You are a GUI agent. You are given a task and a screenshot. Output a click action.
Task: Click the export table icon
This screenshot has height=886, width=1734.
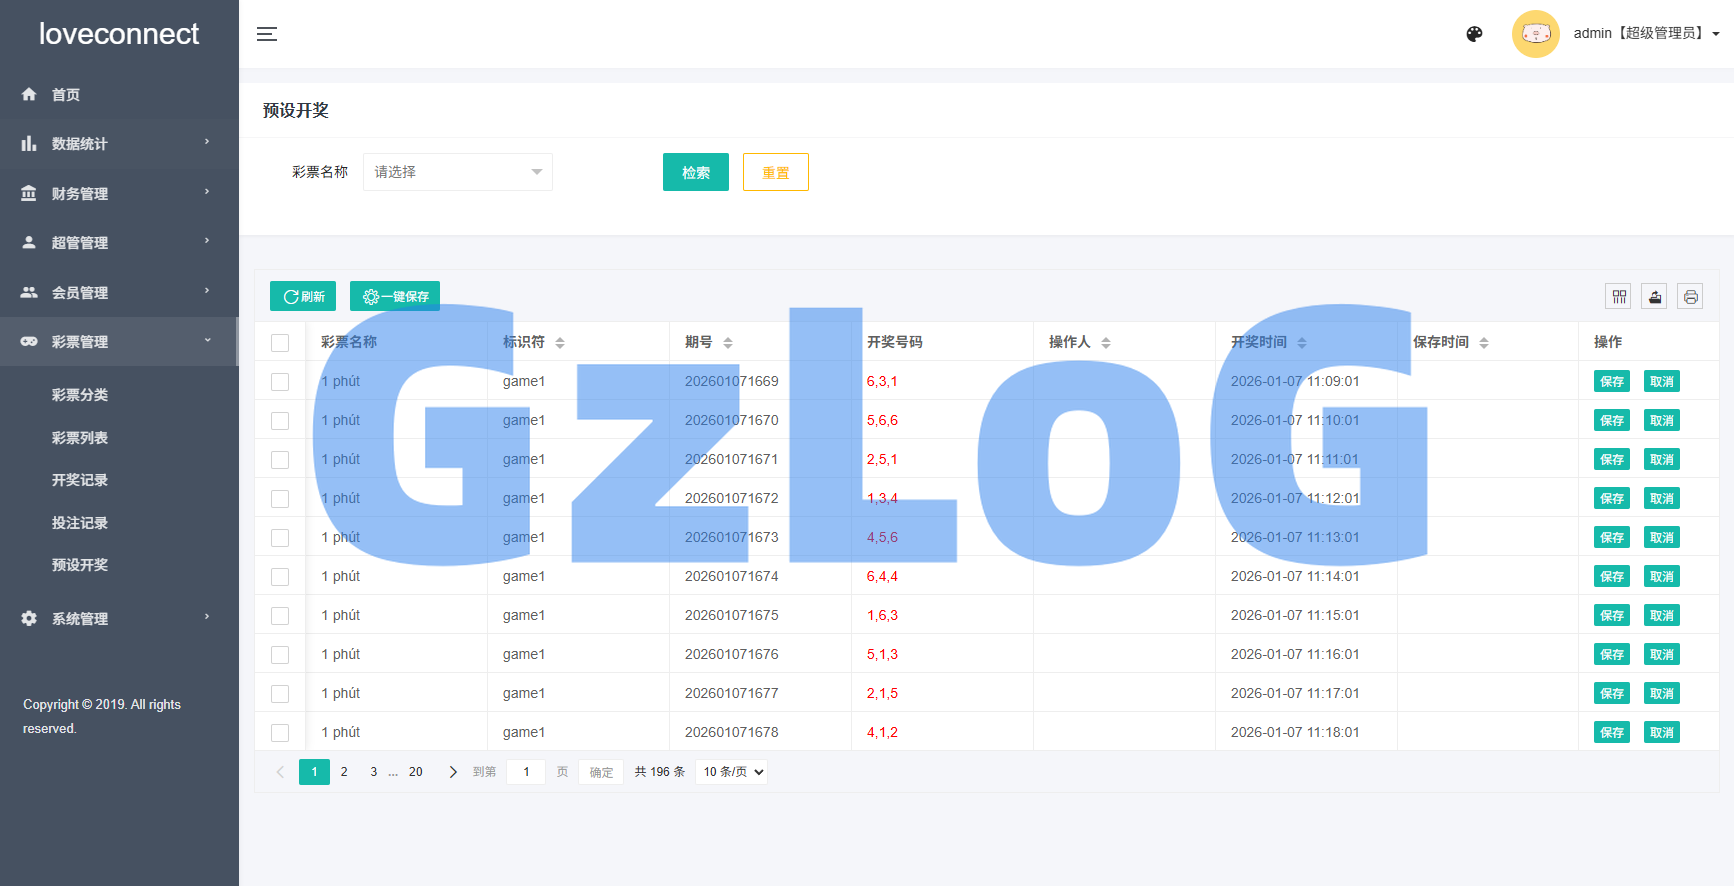[1654, 296]
